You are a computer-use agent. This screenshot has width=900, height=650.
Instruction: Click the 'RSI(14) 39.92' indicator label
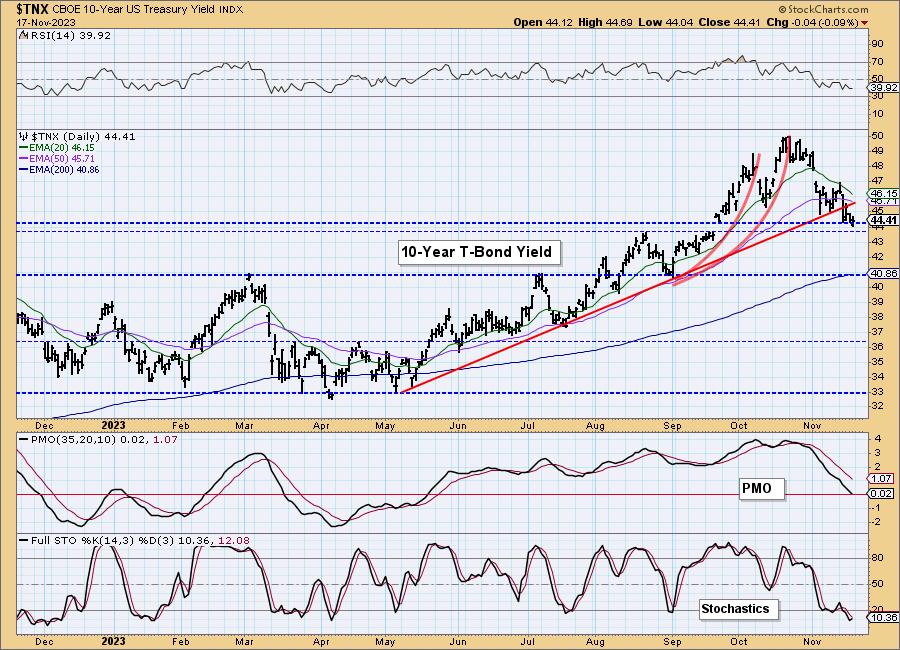pyautogui.click(x=69, y=35)
